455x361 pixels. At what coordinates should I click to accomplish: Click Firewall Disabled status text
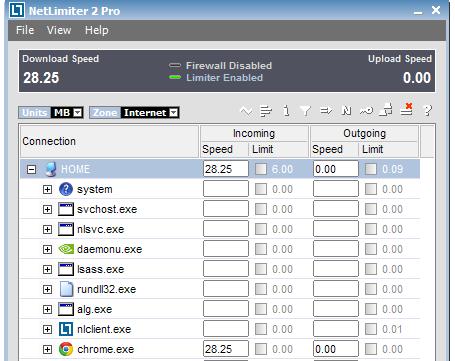[x=229, y=66]
